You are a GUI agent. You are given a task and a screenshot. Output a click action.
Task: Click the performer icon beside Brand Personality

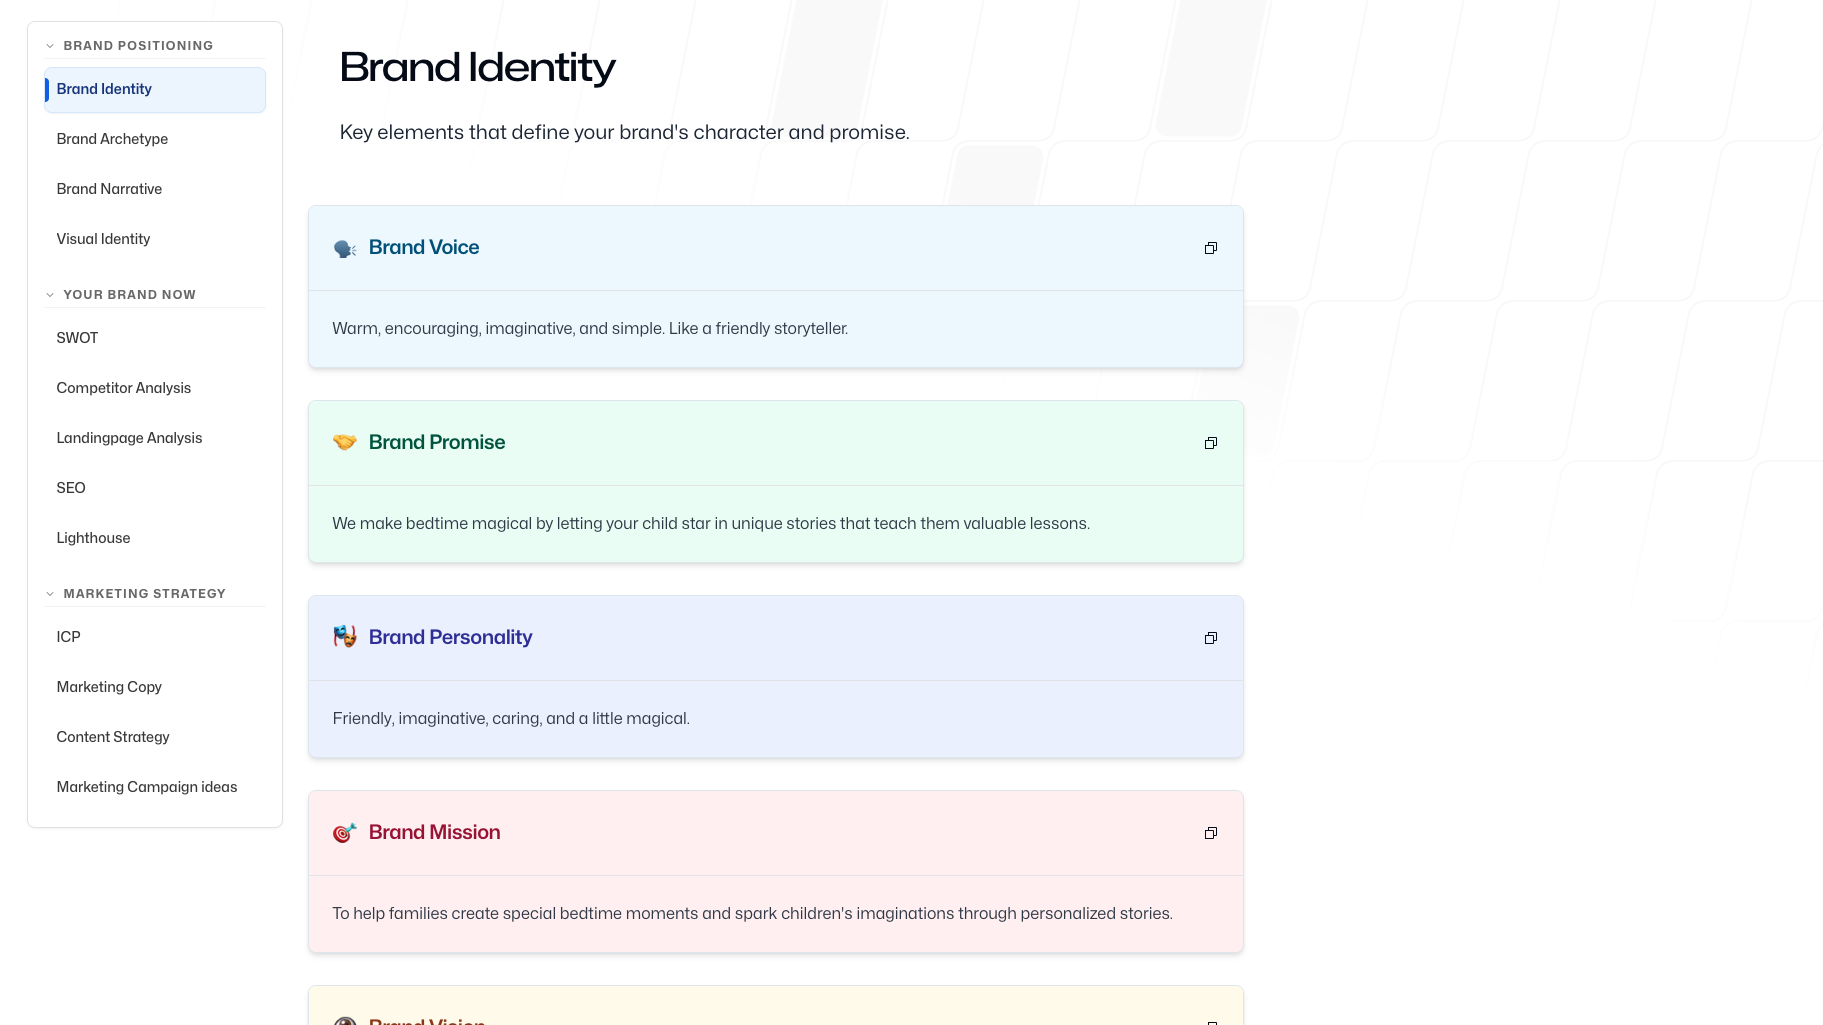(x=344, y=637)
